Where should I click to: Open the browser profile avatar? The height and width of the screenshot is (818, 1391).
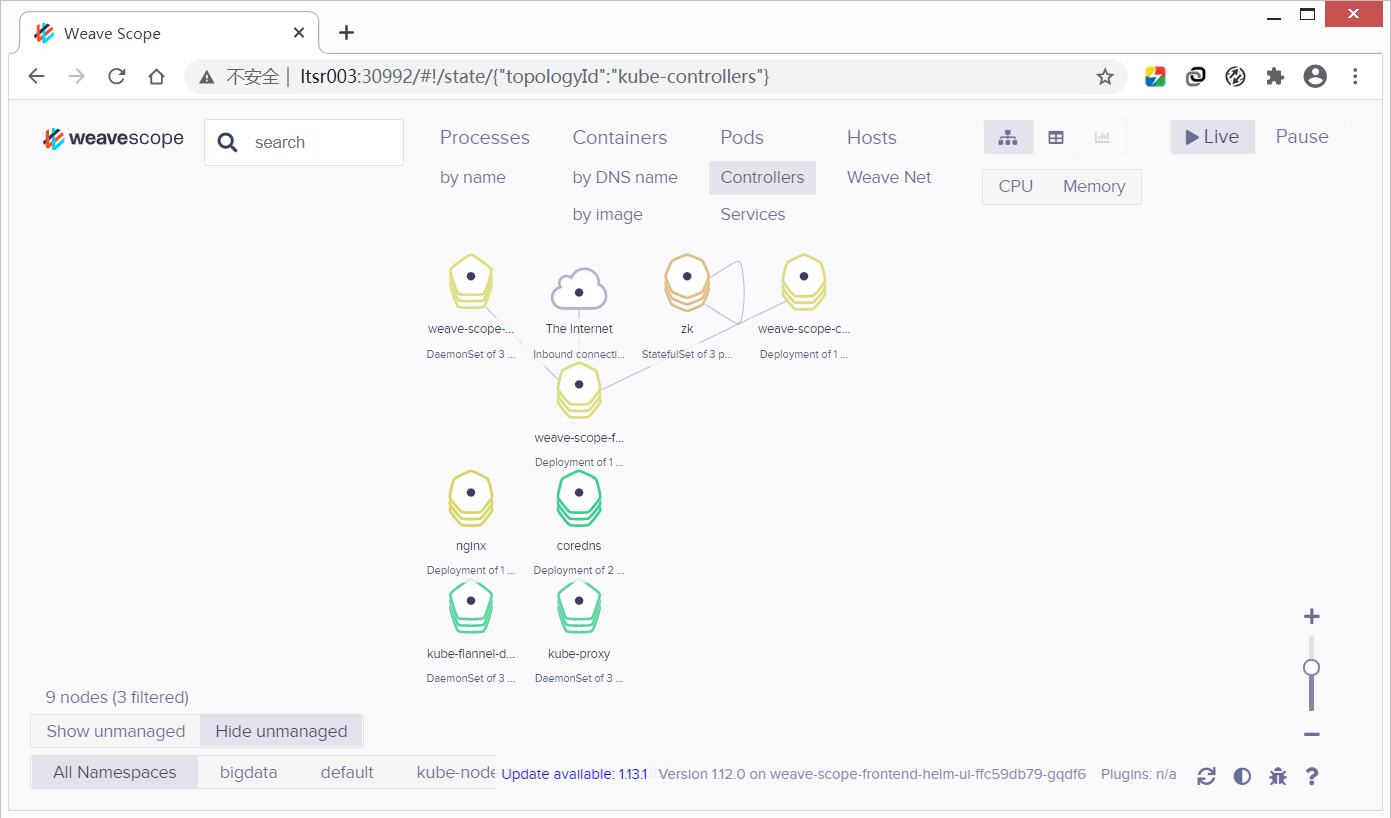point(1315,76)
